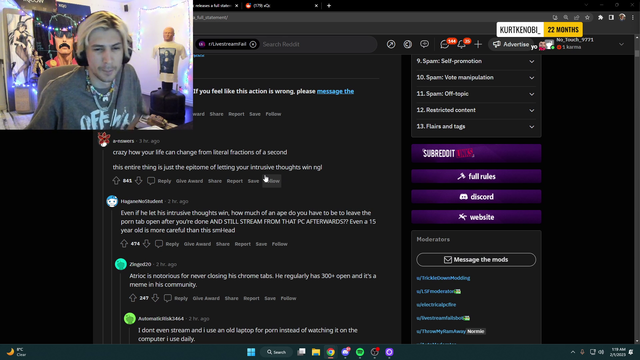The height and width of the screenshot is (360, 640).
Task: Click the Search Reddit input field
Action: [x=317, y=44]
